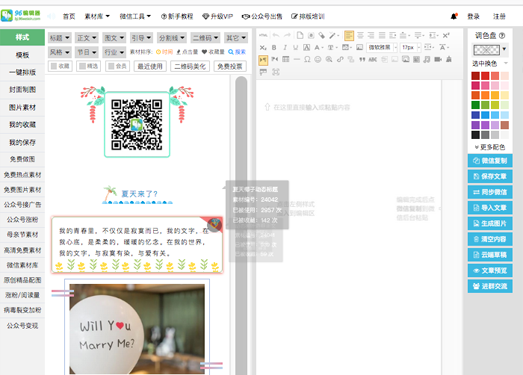This screenshot has height=375, width=523.
Task: Toggle underline U formatting
Action: [296, 47]
